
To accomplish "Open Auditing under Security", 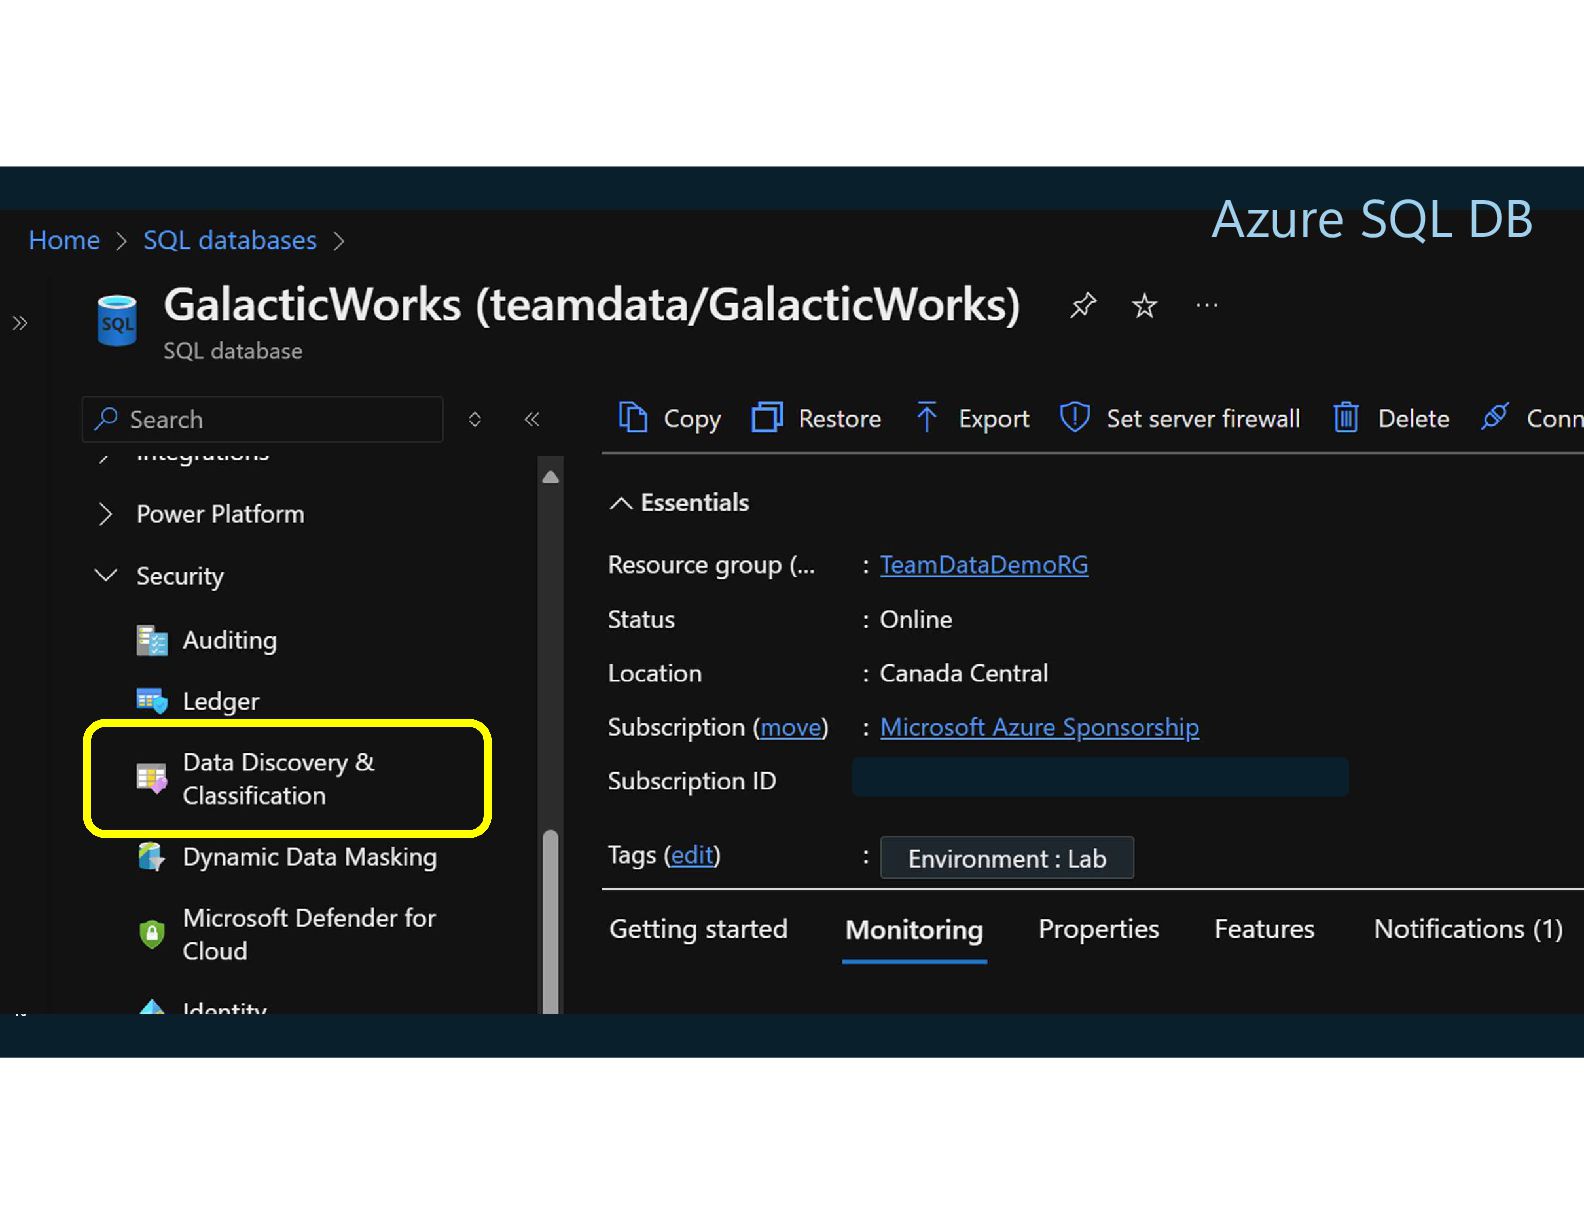I will pos(230,641).
